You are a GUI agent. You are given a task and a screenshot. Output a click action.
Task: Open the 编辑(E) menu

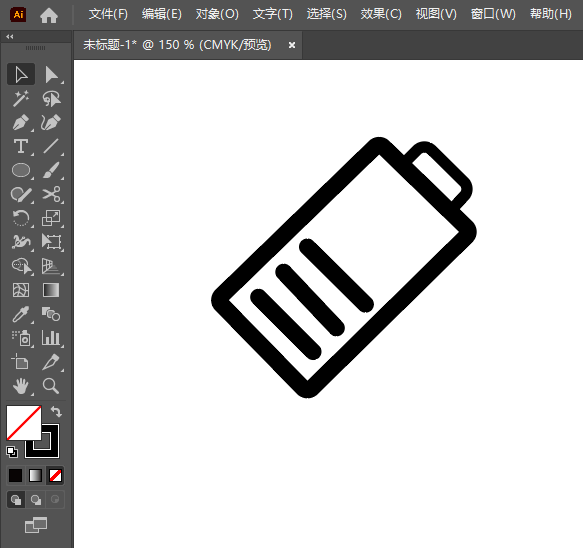point(162,14)
